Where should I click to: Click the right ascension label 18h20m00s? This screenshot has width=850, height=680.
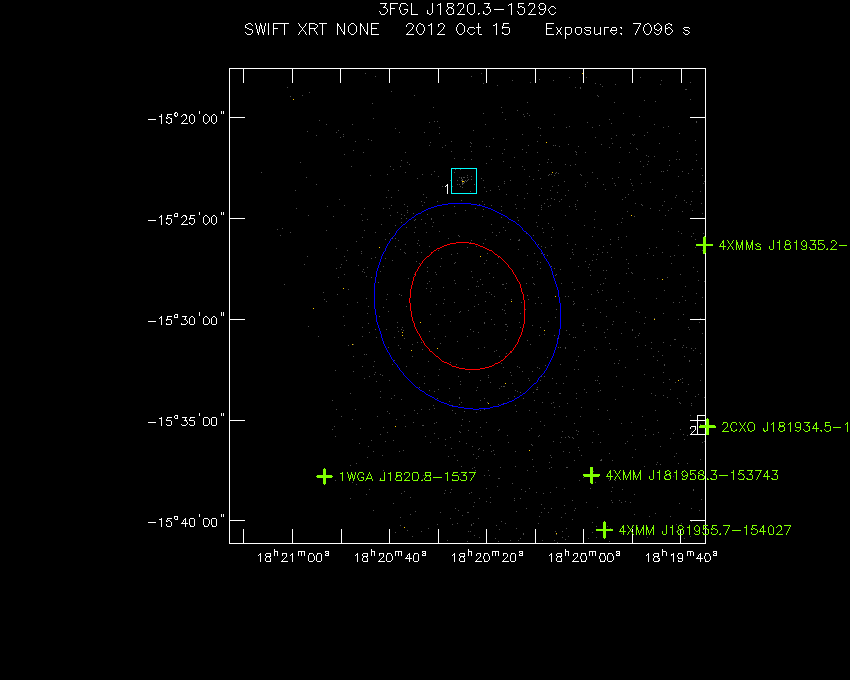pos(584,557)
